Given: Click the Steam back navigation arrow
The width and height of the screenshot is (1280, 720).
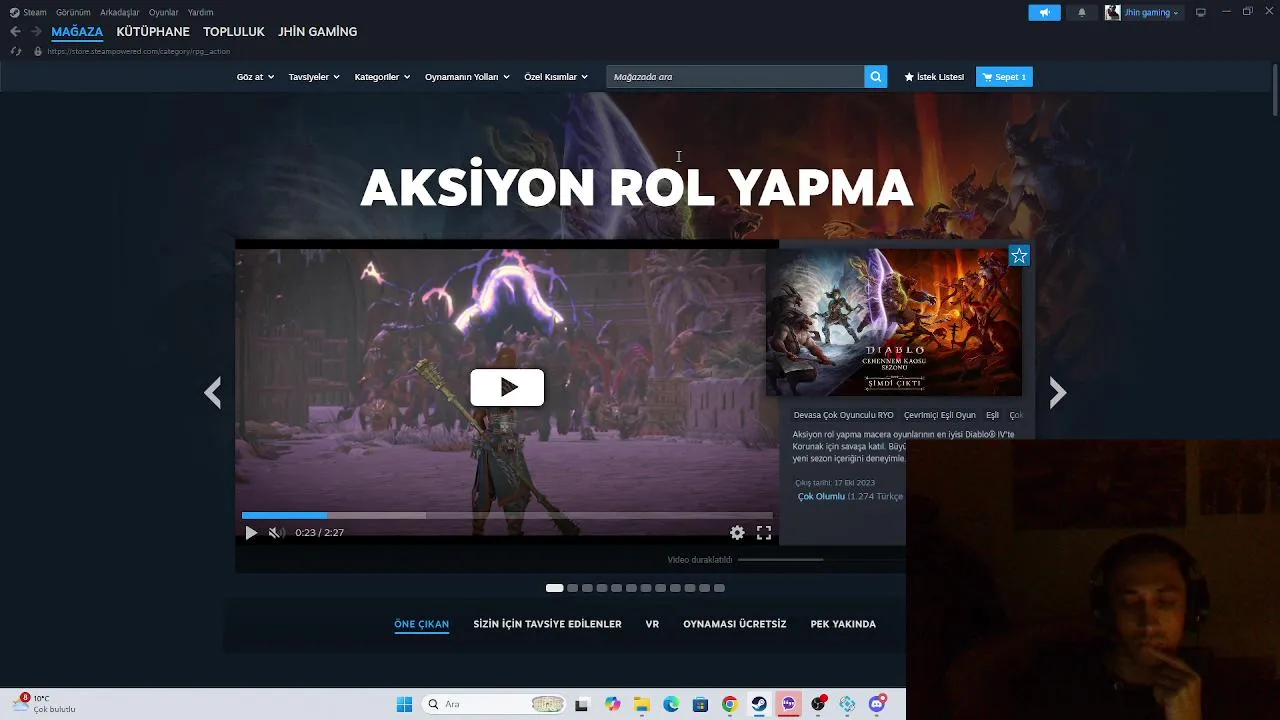Looking at the screenshot, I should tap(15, 32).
